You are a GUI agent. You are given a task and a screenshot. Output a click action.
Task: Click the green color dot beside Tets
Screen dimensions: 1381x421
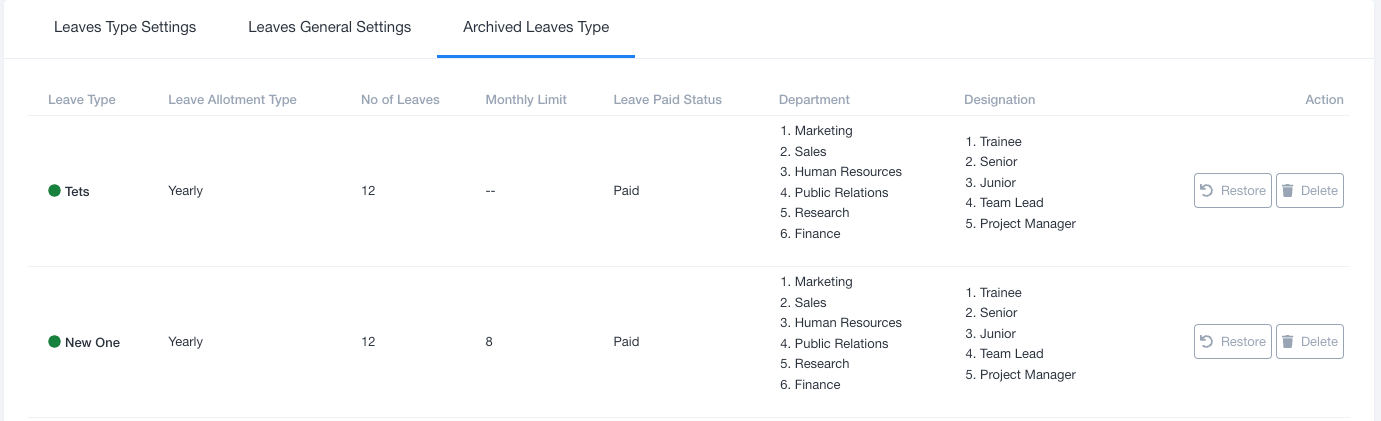coord(55,191)
